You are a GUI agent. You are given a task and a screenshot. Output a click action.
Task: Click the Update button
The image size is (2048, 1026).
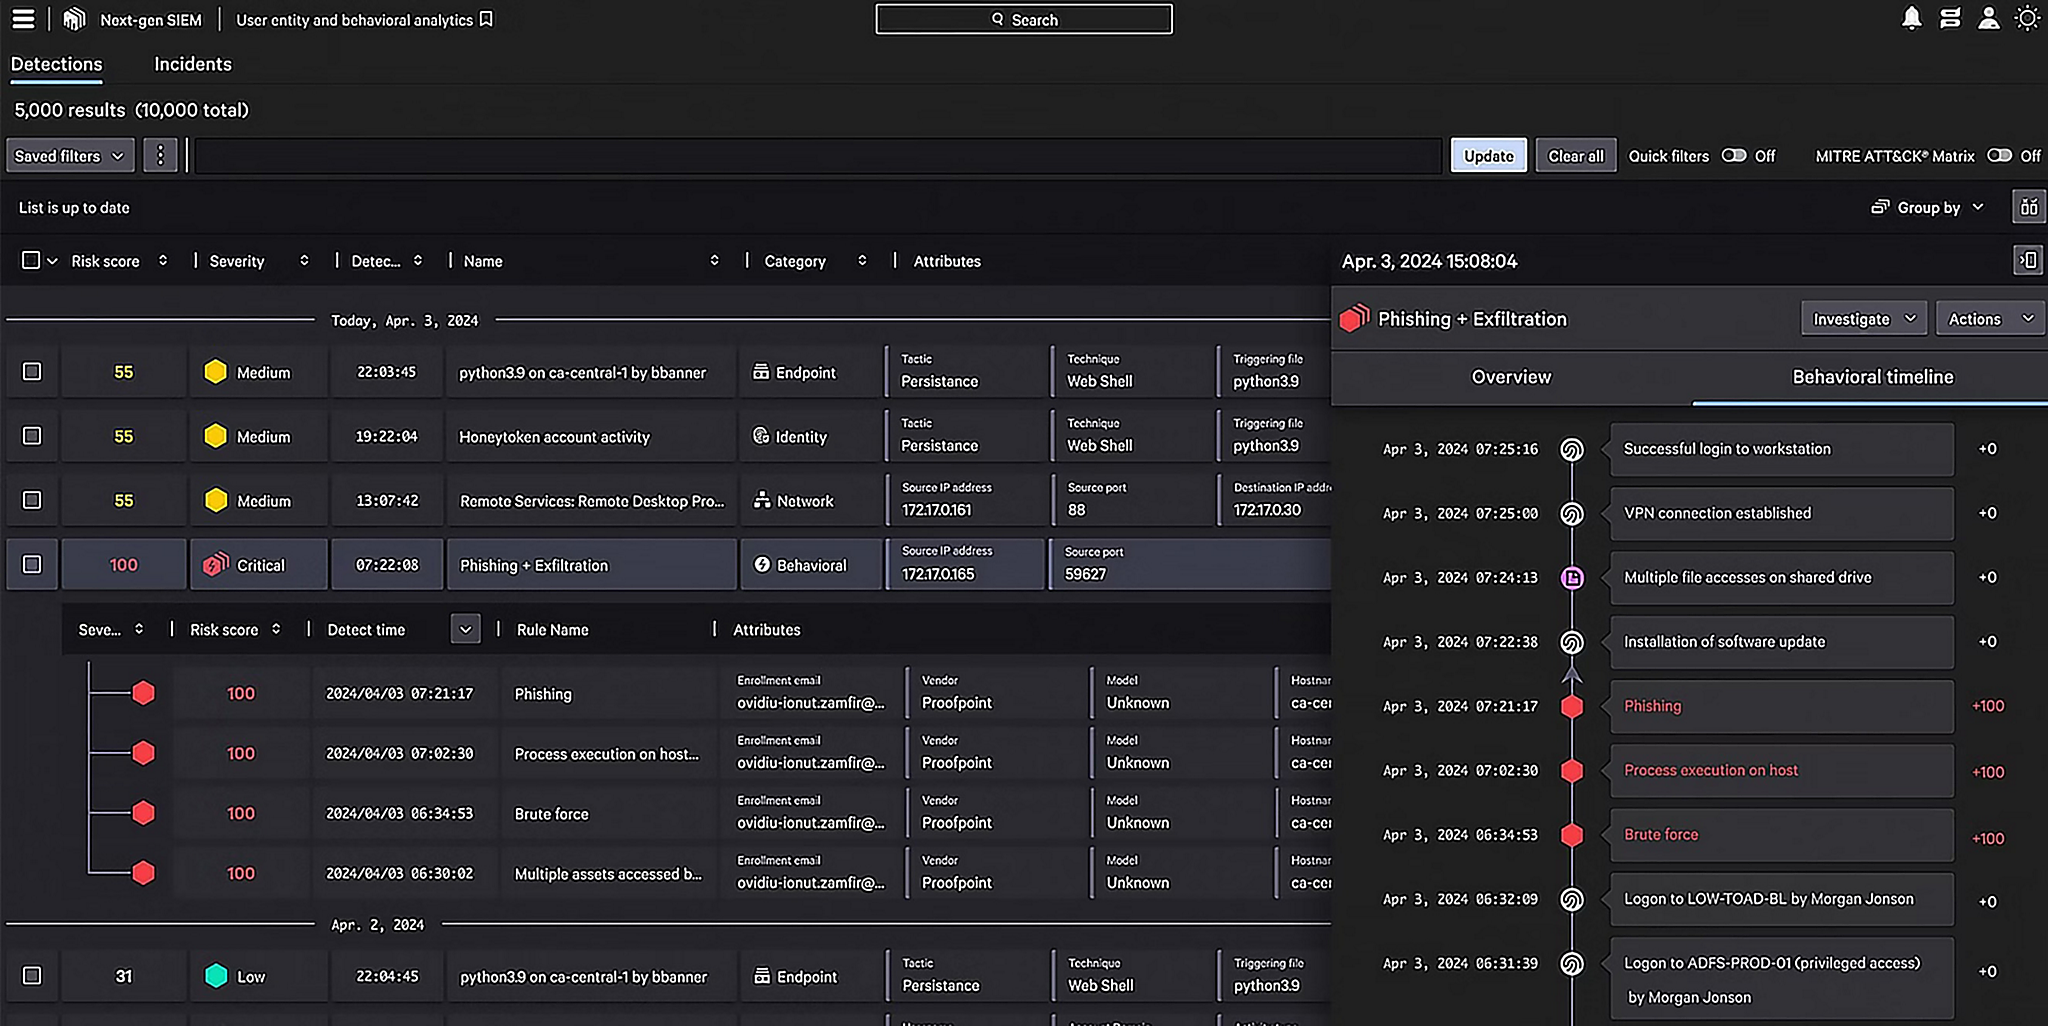tap(1488, 155)
